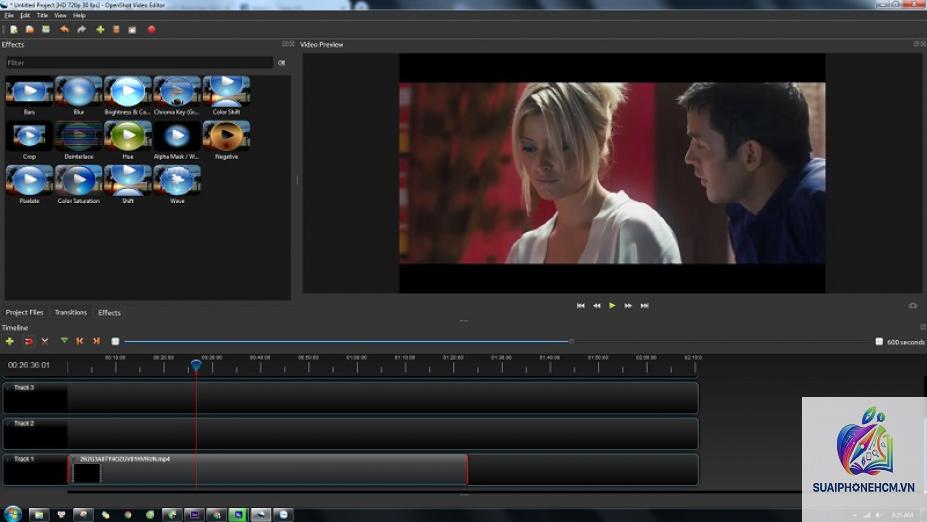The height and width of the screenshot is (522, 927).
Task: Select the Crop effect
Action: (x=29, y=140)
